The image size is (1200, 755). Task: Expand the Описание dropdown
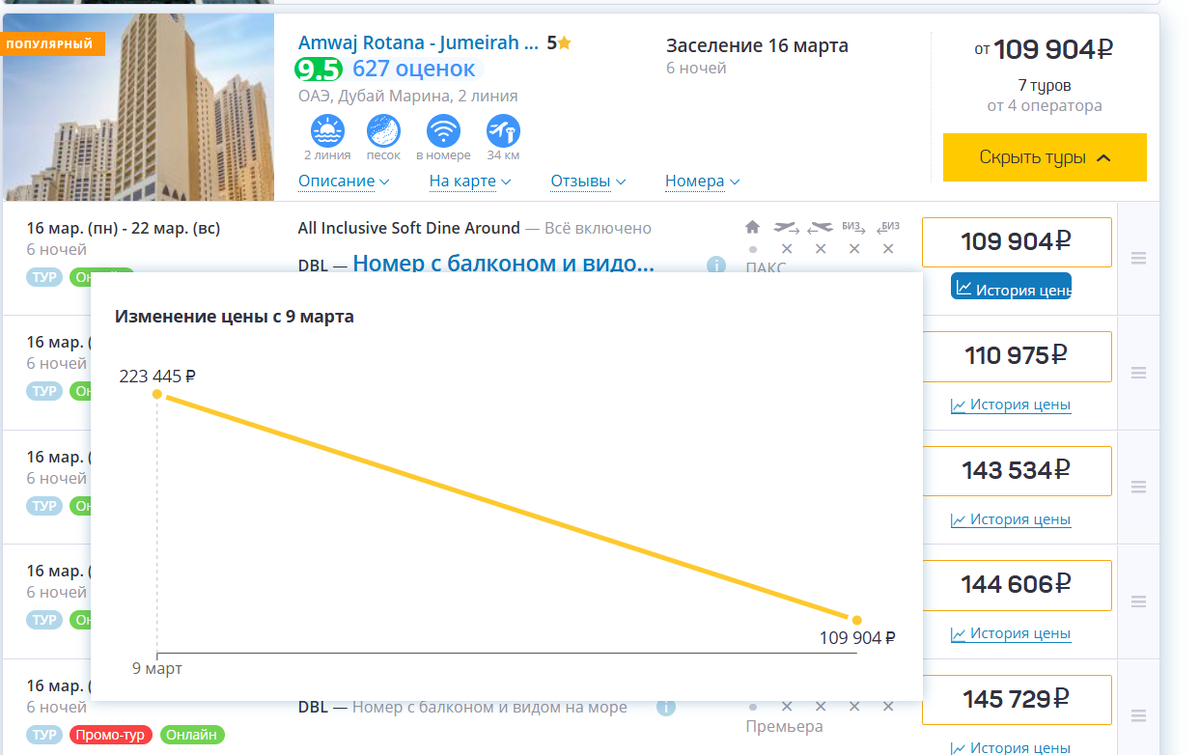[x=343, y=181]
